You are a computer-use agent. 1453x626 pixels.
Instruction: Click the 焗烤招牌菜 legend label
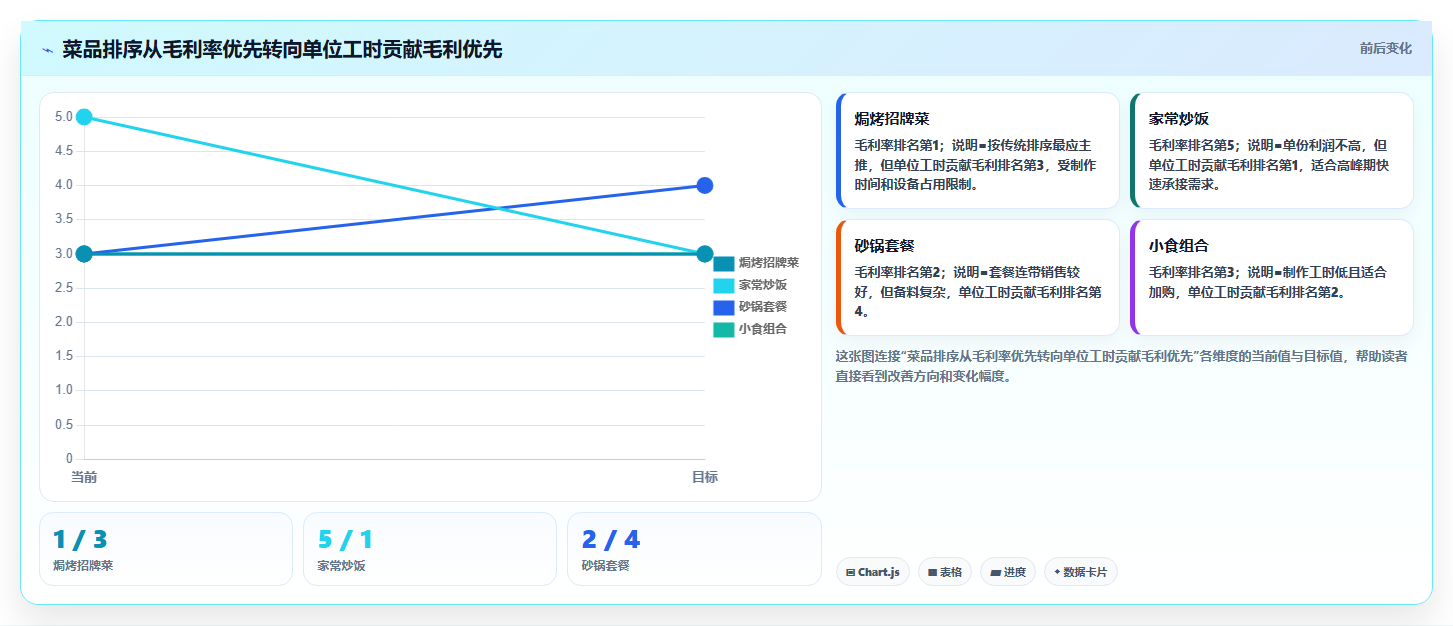coord(768,263)
